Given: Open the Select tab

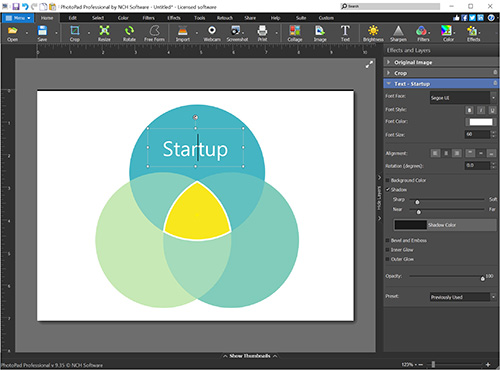Looking at the screenshot, I should (98, 18).
